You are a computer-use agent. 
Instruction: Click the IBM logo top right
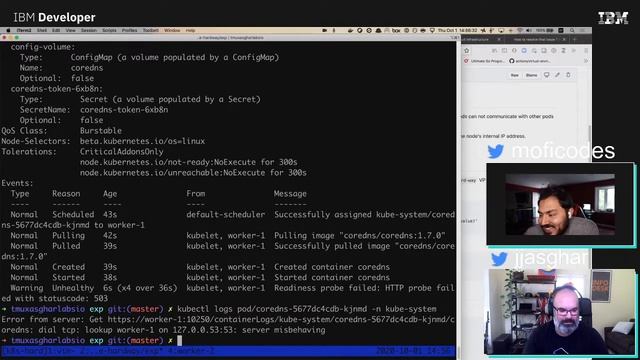(613, 18)
